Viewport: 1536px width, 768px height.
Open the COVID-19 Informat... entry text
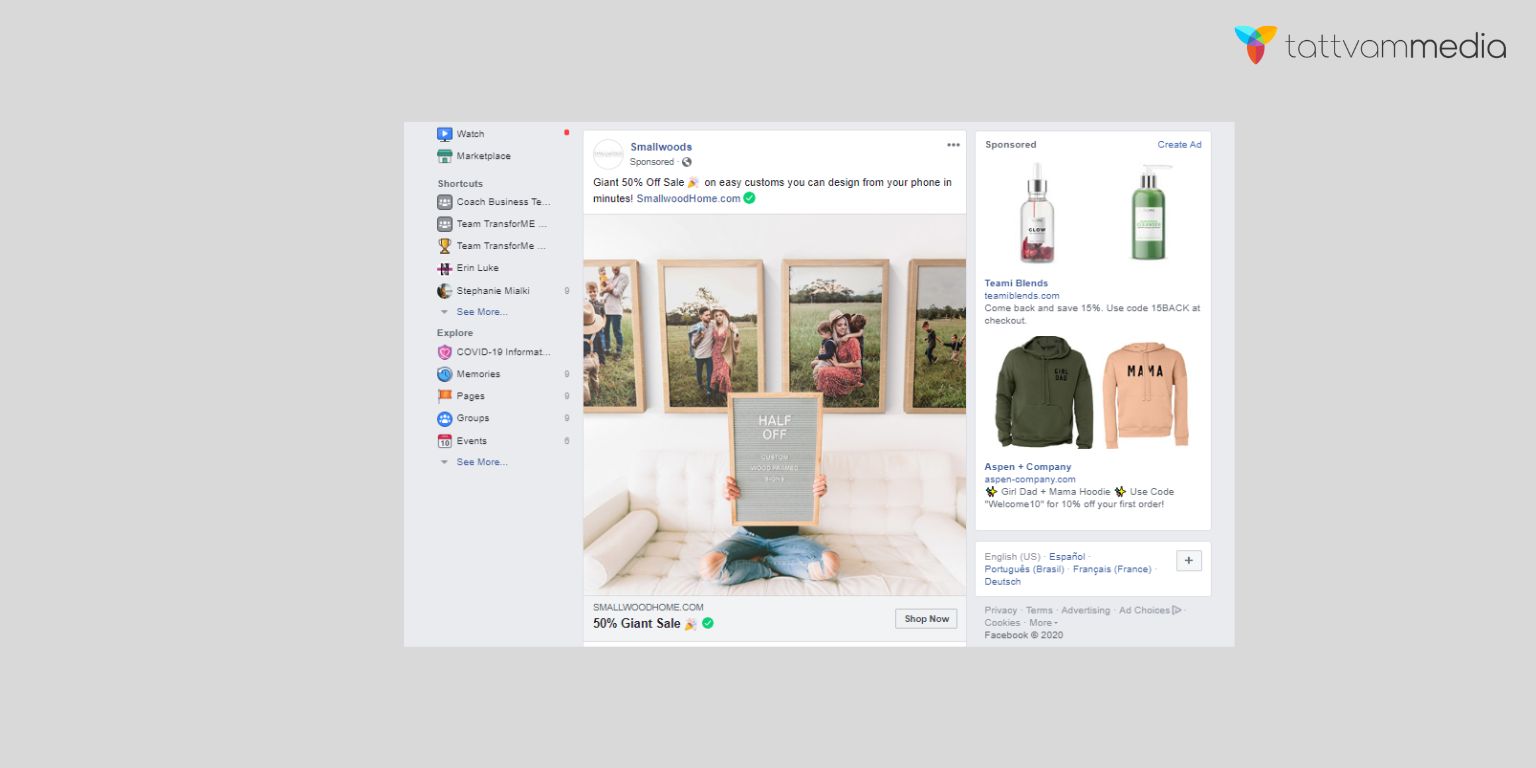click(504, 352)
